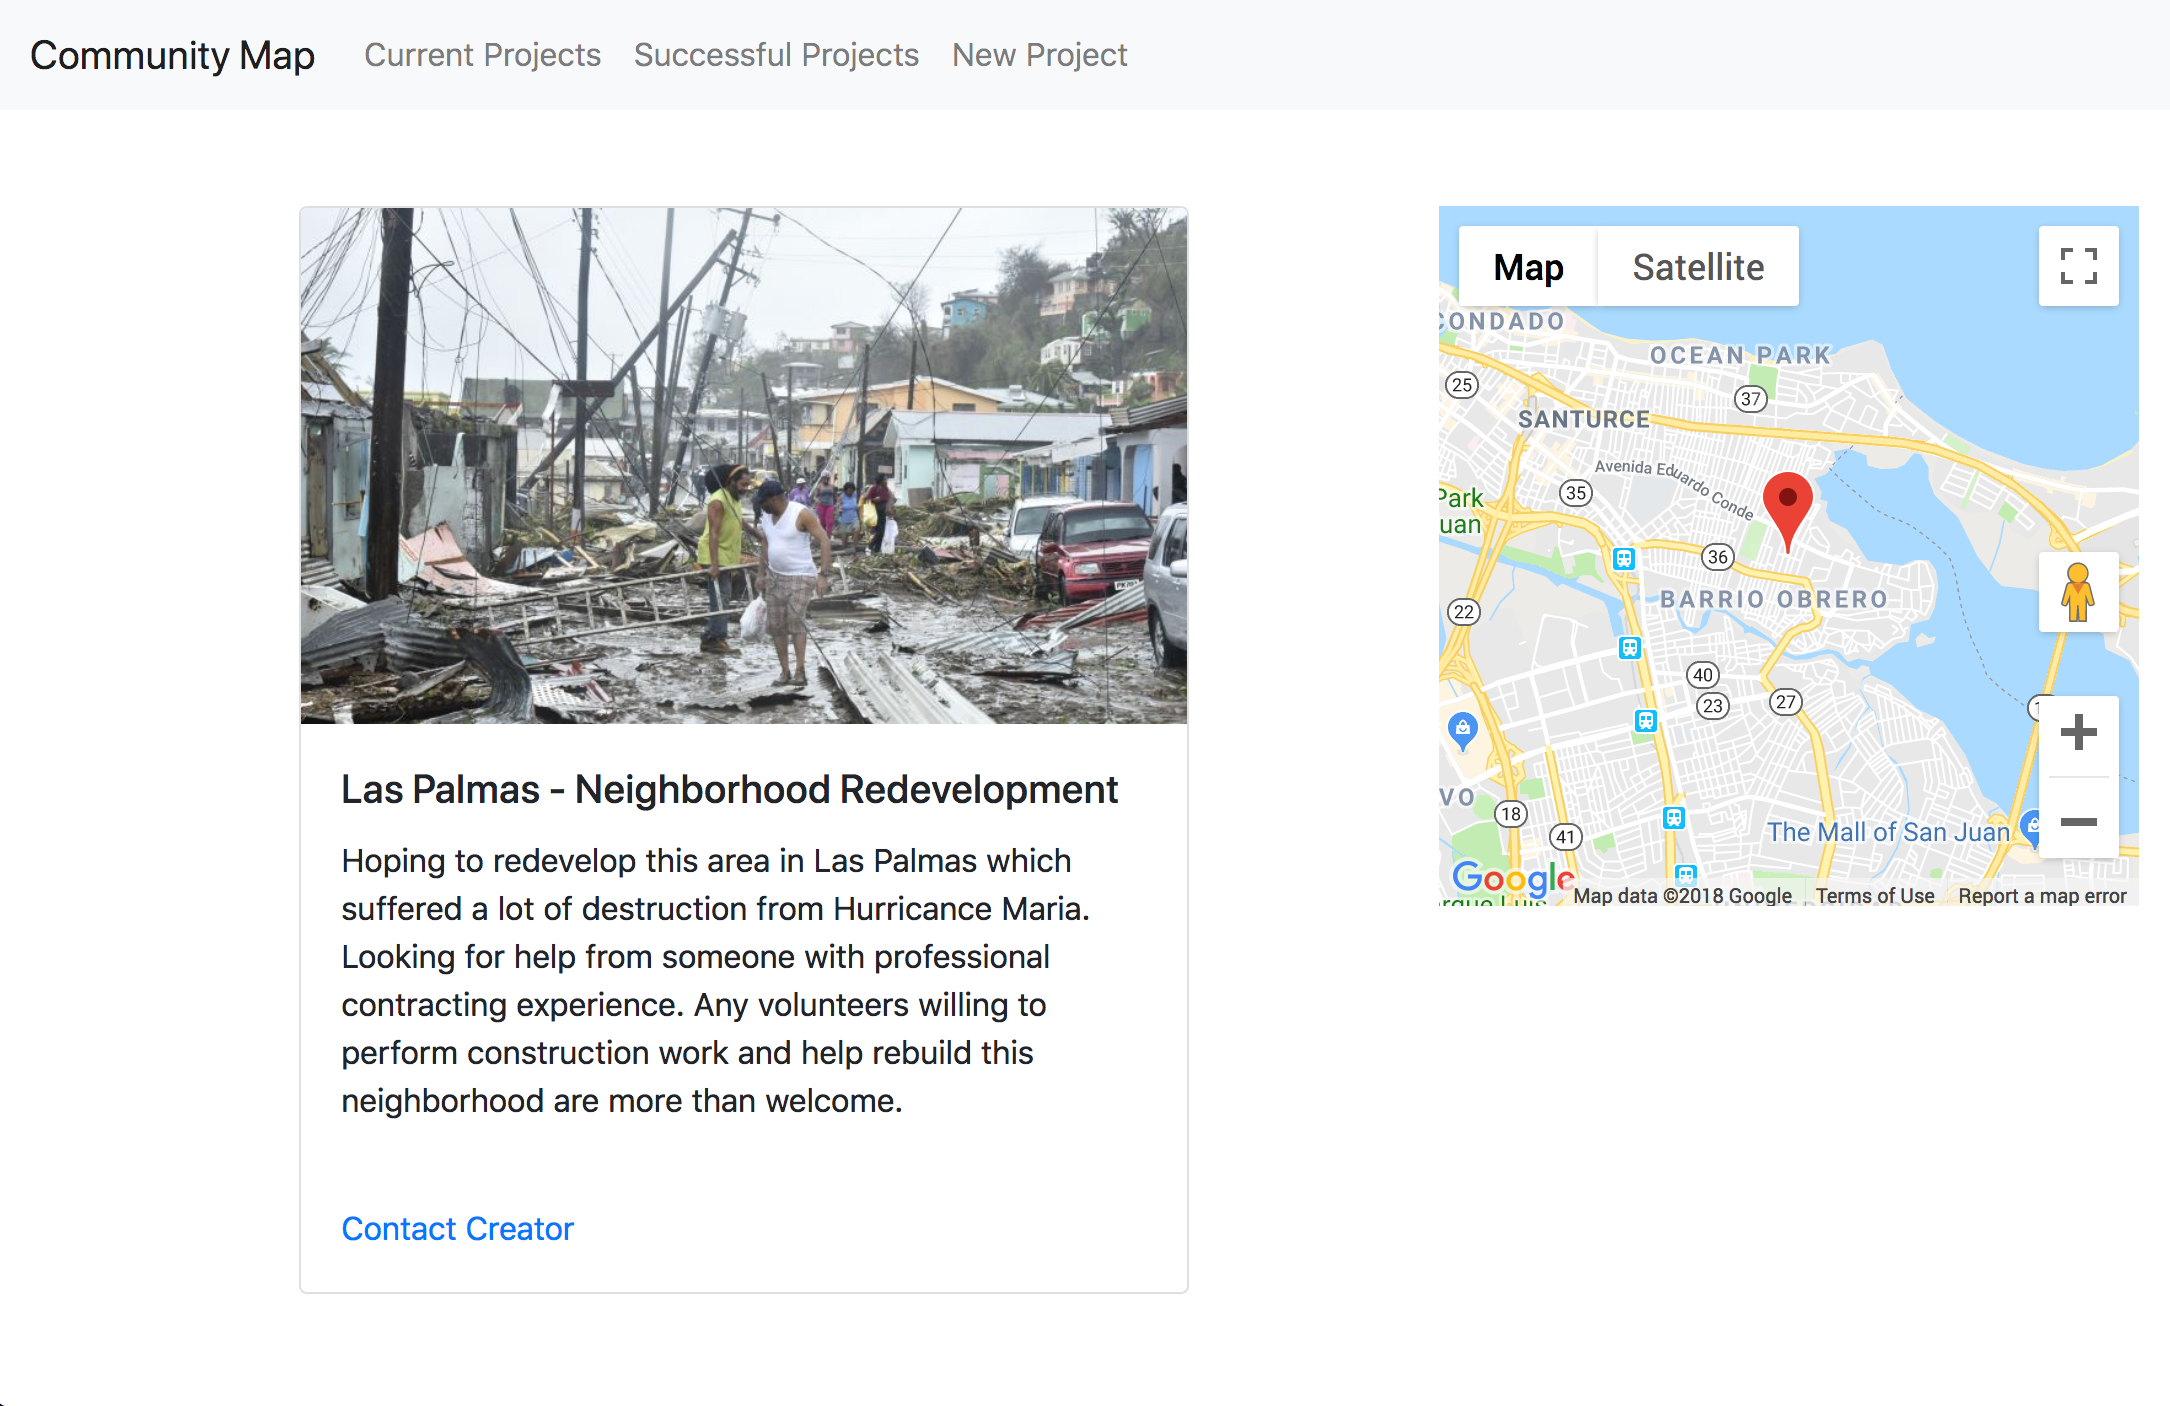Click the blue marker on left map edge
2170x1406 pixels.
[x=1462, y=729]
